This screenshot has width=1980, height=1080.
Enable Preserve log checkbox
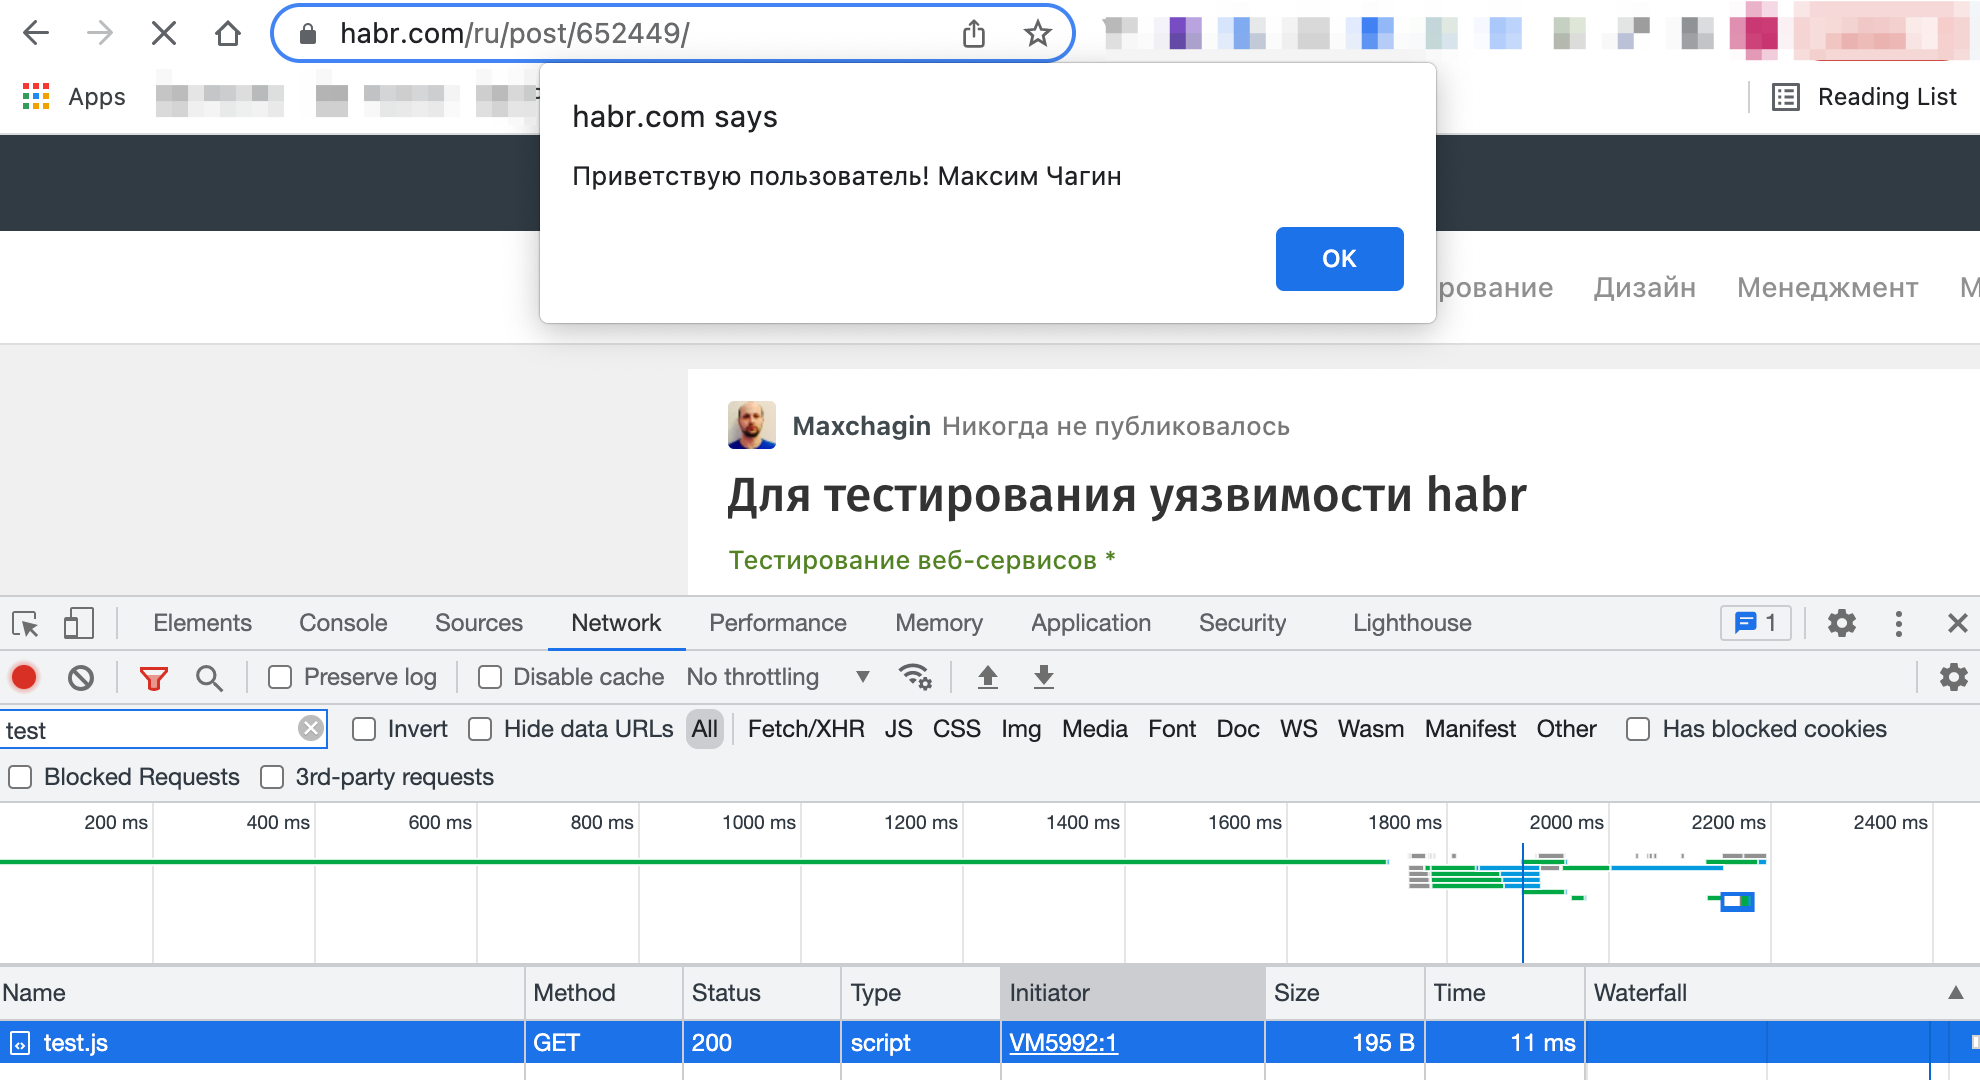click(280, 677)
